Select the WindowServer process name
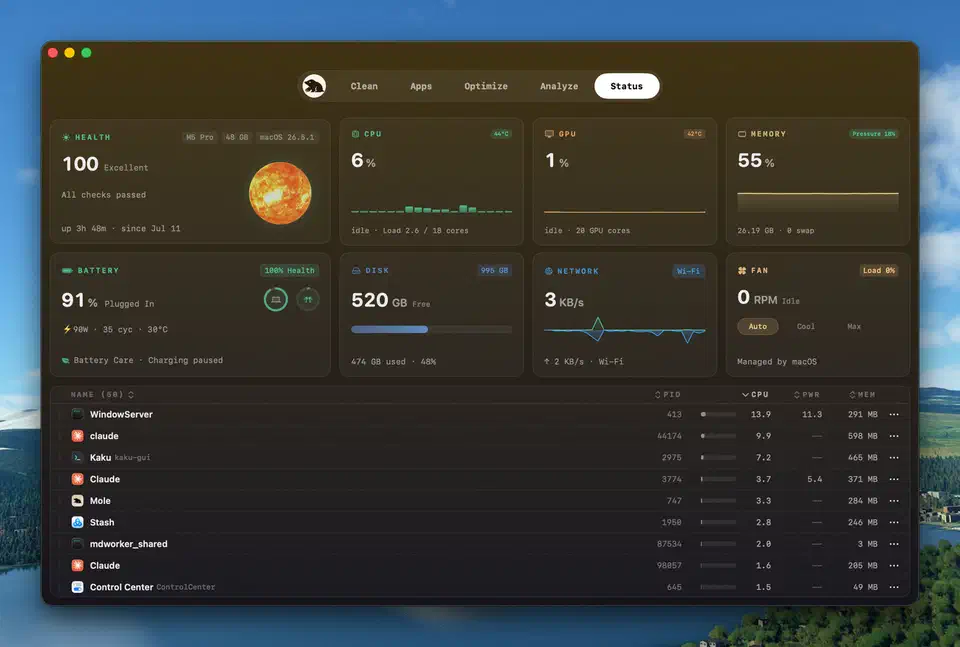 121,414
